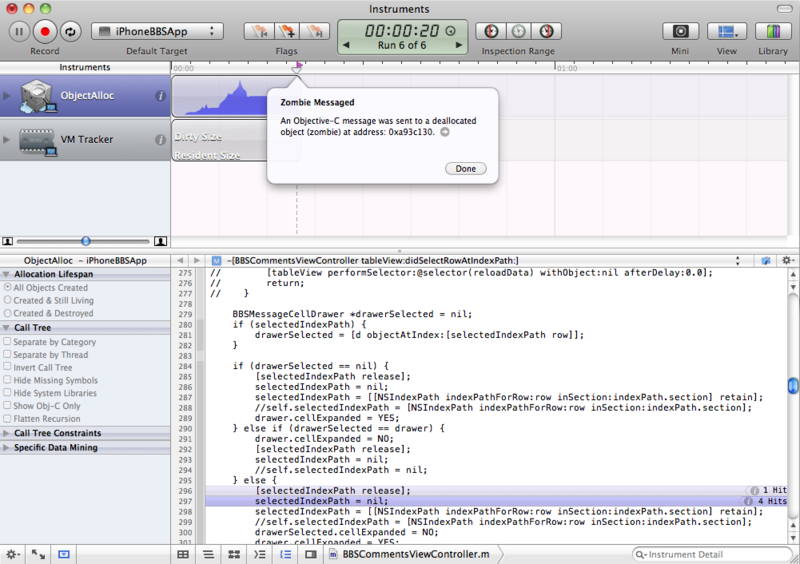Open the action gear menu at bottom left
The width and height of the screenshot is (800, 564).
13,554
